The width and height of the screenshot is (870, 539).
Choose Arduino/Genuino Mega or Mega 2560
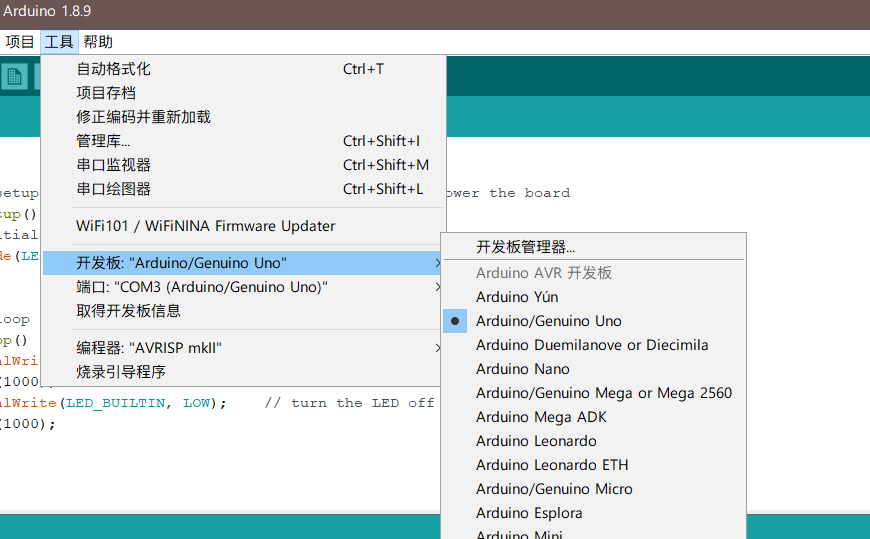coord(594,393)
